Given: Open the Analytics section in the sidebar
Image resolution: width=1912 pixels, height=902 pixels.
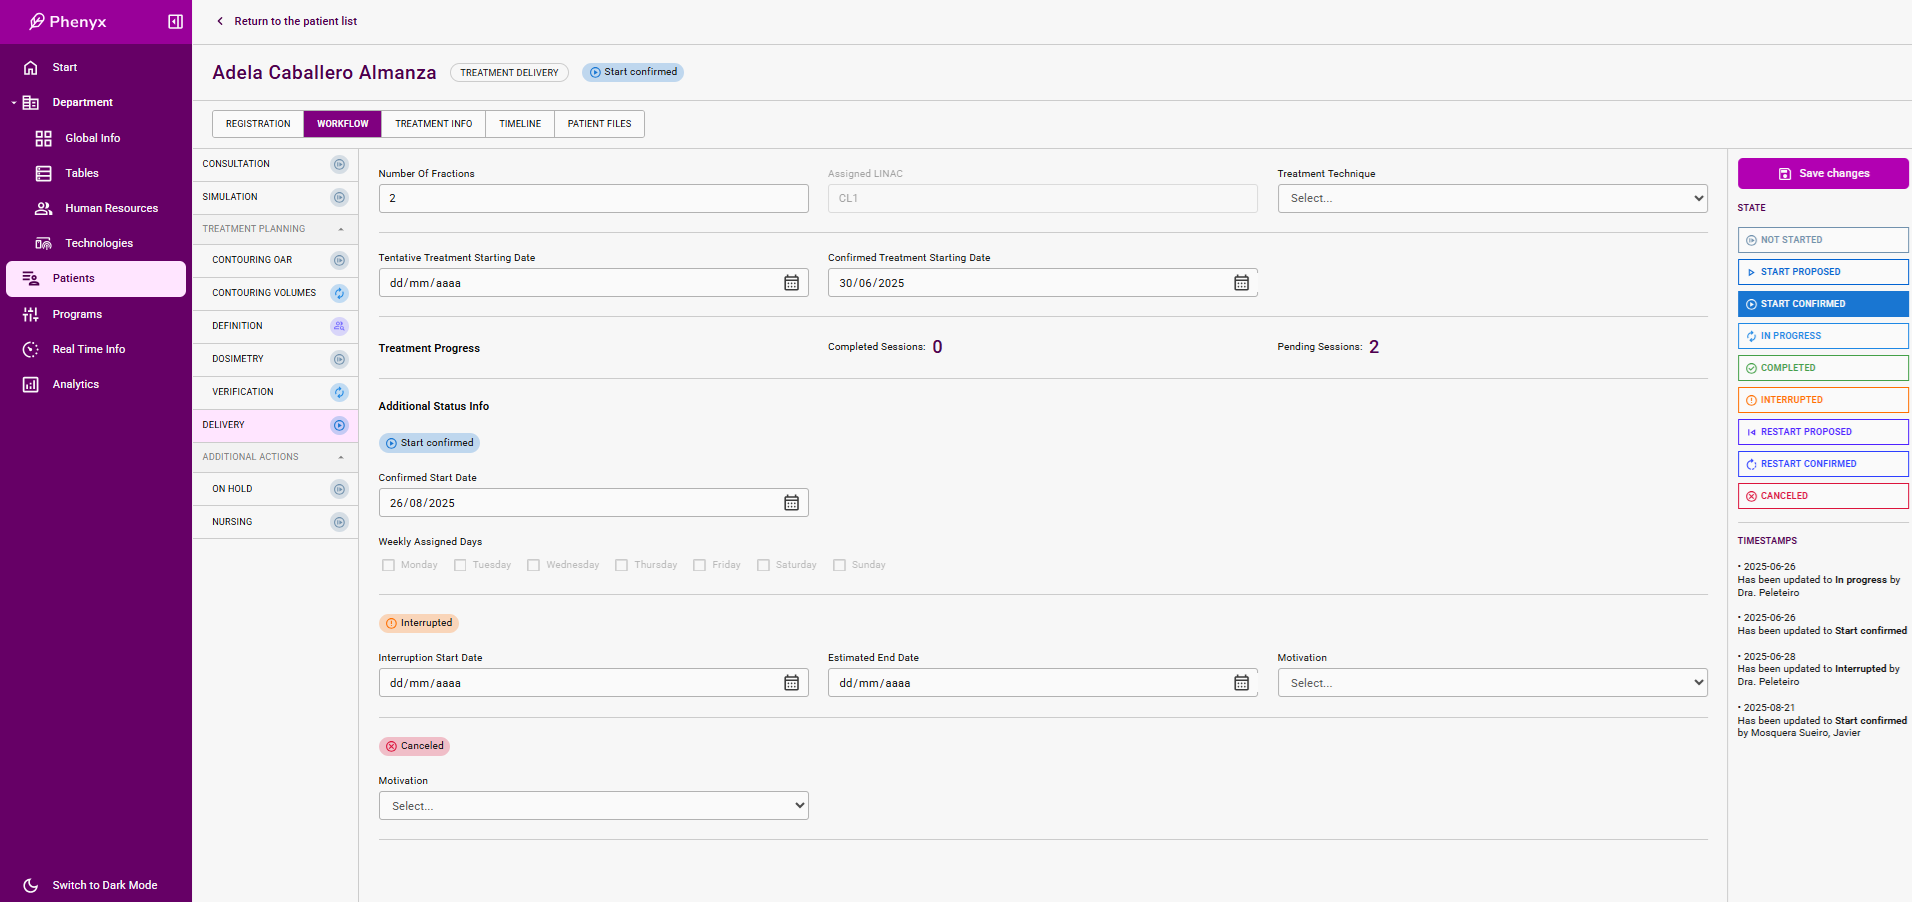Looking at the screenshot, I should pos(75,385).
